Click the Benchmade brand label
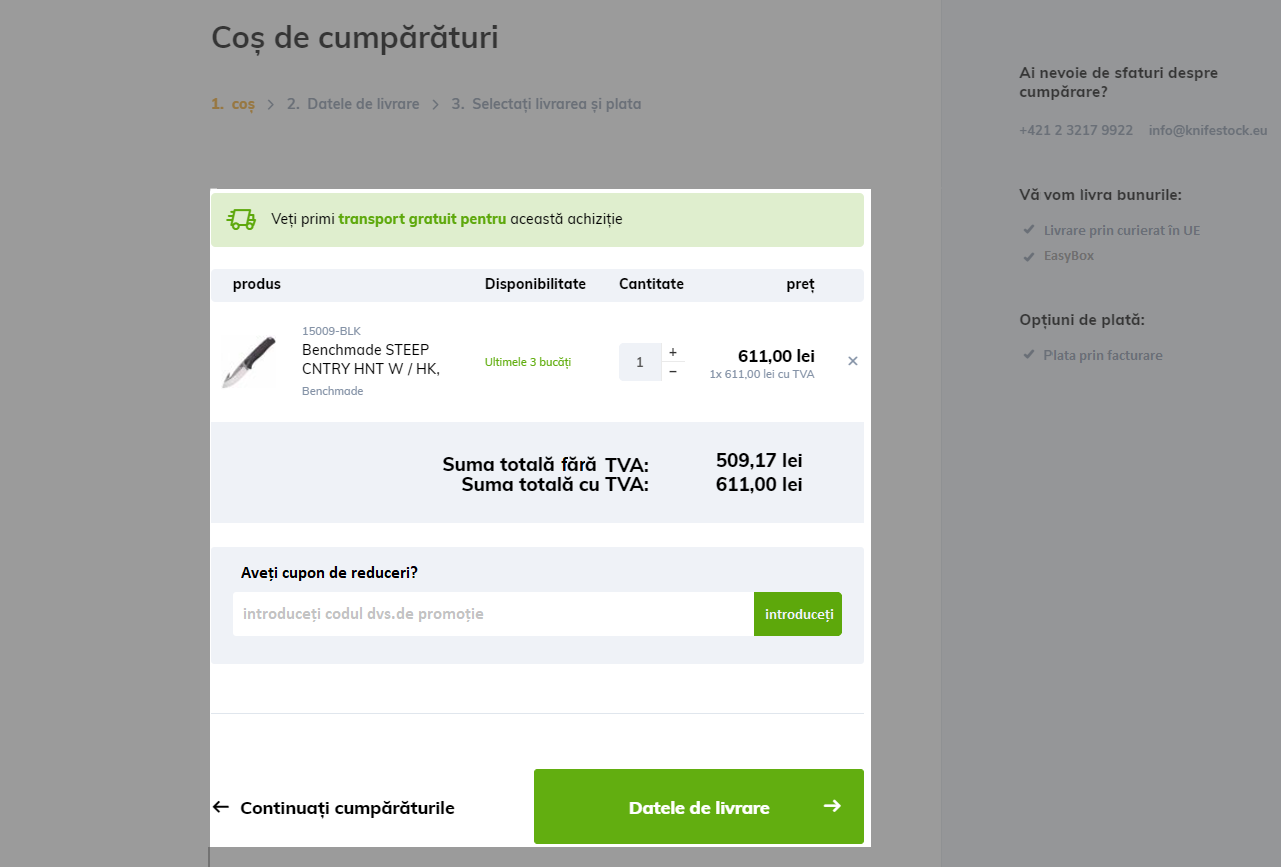This screenshot has height=867, width=1281. [x=332, y=391]
